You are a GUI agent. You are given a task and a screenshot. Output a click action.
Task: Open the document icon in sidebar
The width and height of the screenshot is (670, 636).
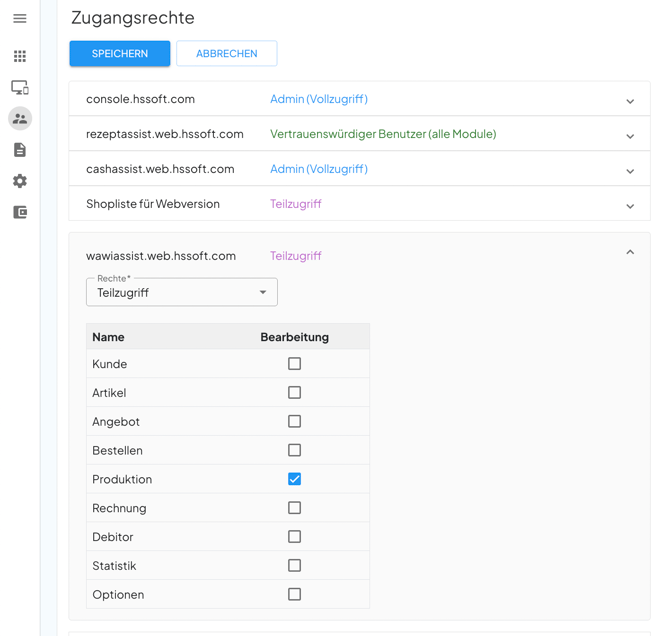[20, 150]
